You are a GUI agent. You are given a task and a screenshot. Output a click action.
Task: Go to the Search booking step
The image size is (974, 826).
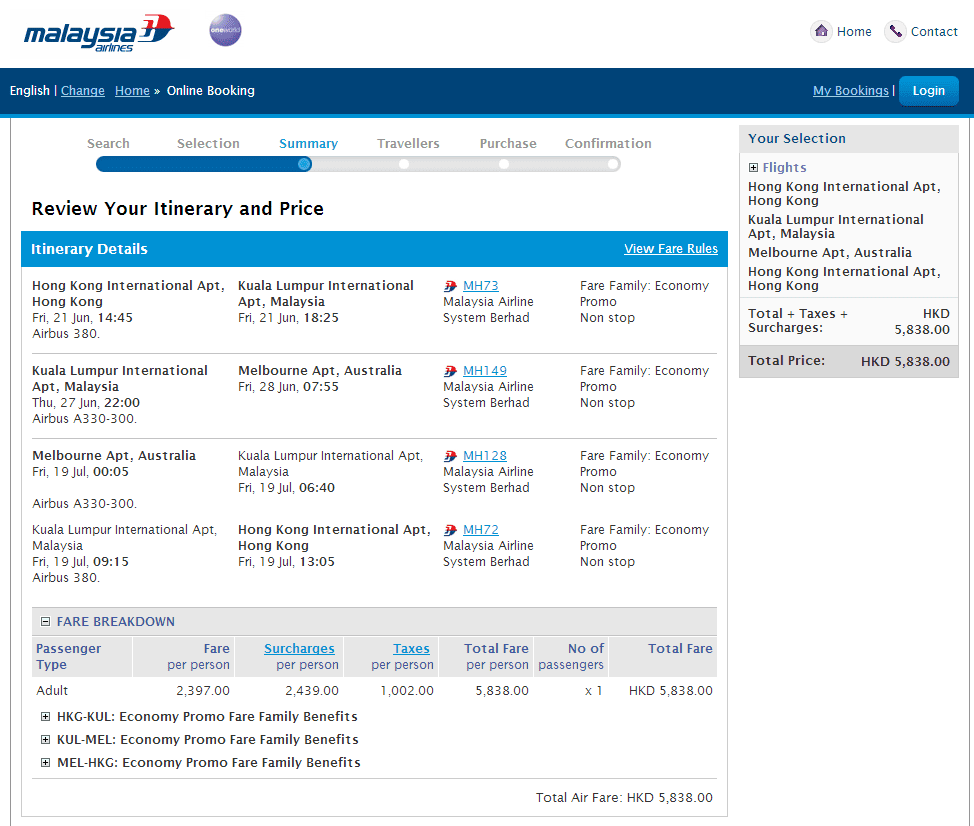click(x=108, y=144)
